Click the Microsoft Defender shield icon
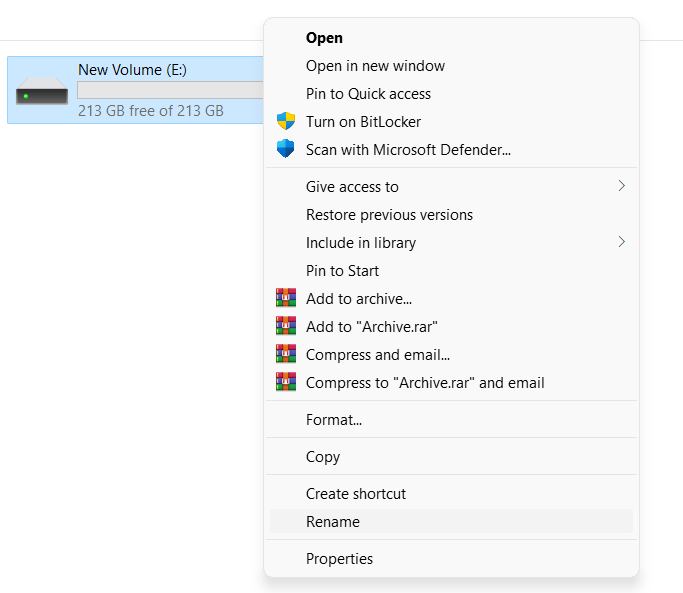This screenshot has height=593, width=683. [286, 150]
